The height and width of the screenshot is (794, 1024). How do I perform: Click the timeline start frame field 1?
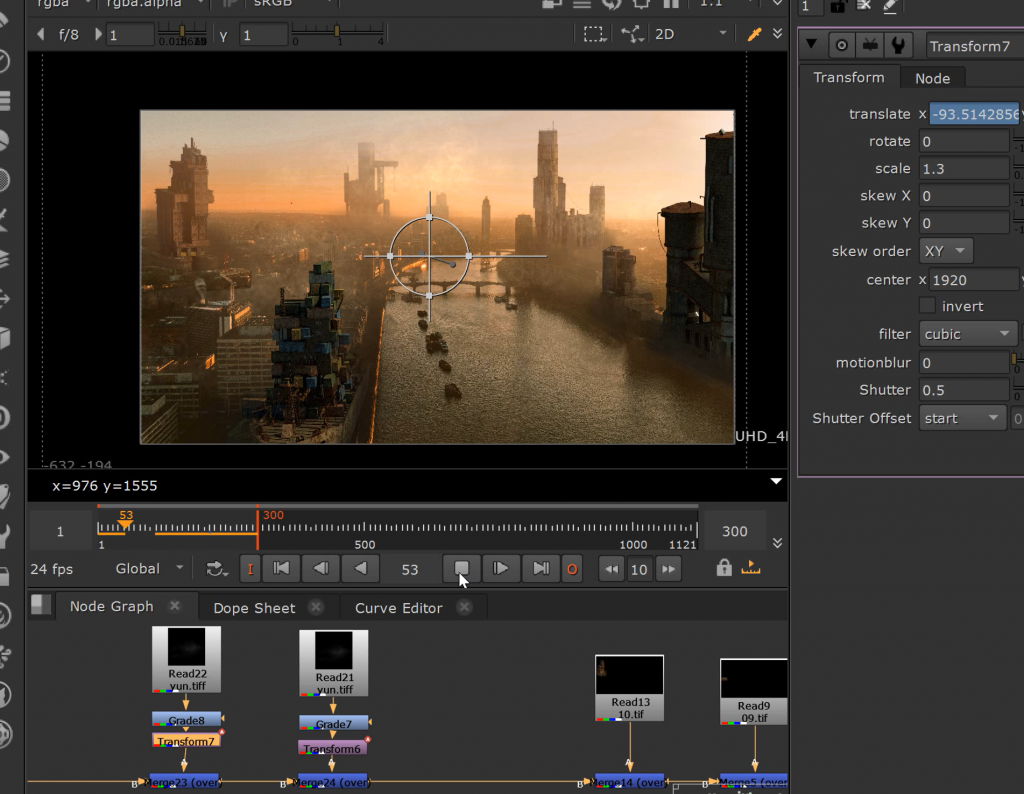tap(60, 532)
